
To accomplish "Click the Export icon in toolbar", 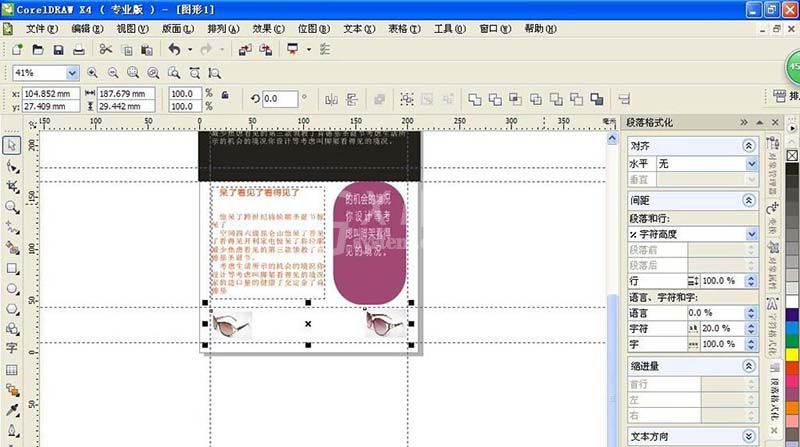I will (266, 49).
